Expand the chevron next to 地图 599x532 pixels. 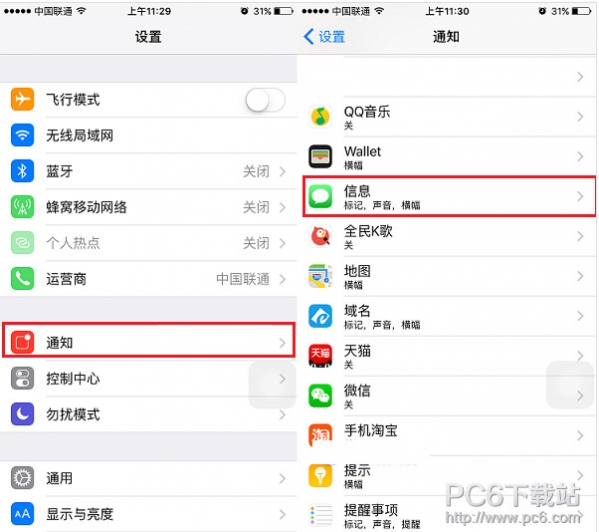coord(580,276)
